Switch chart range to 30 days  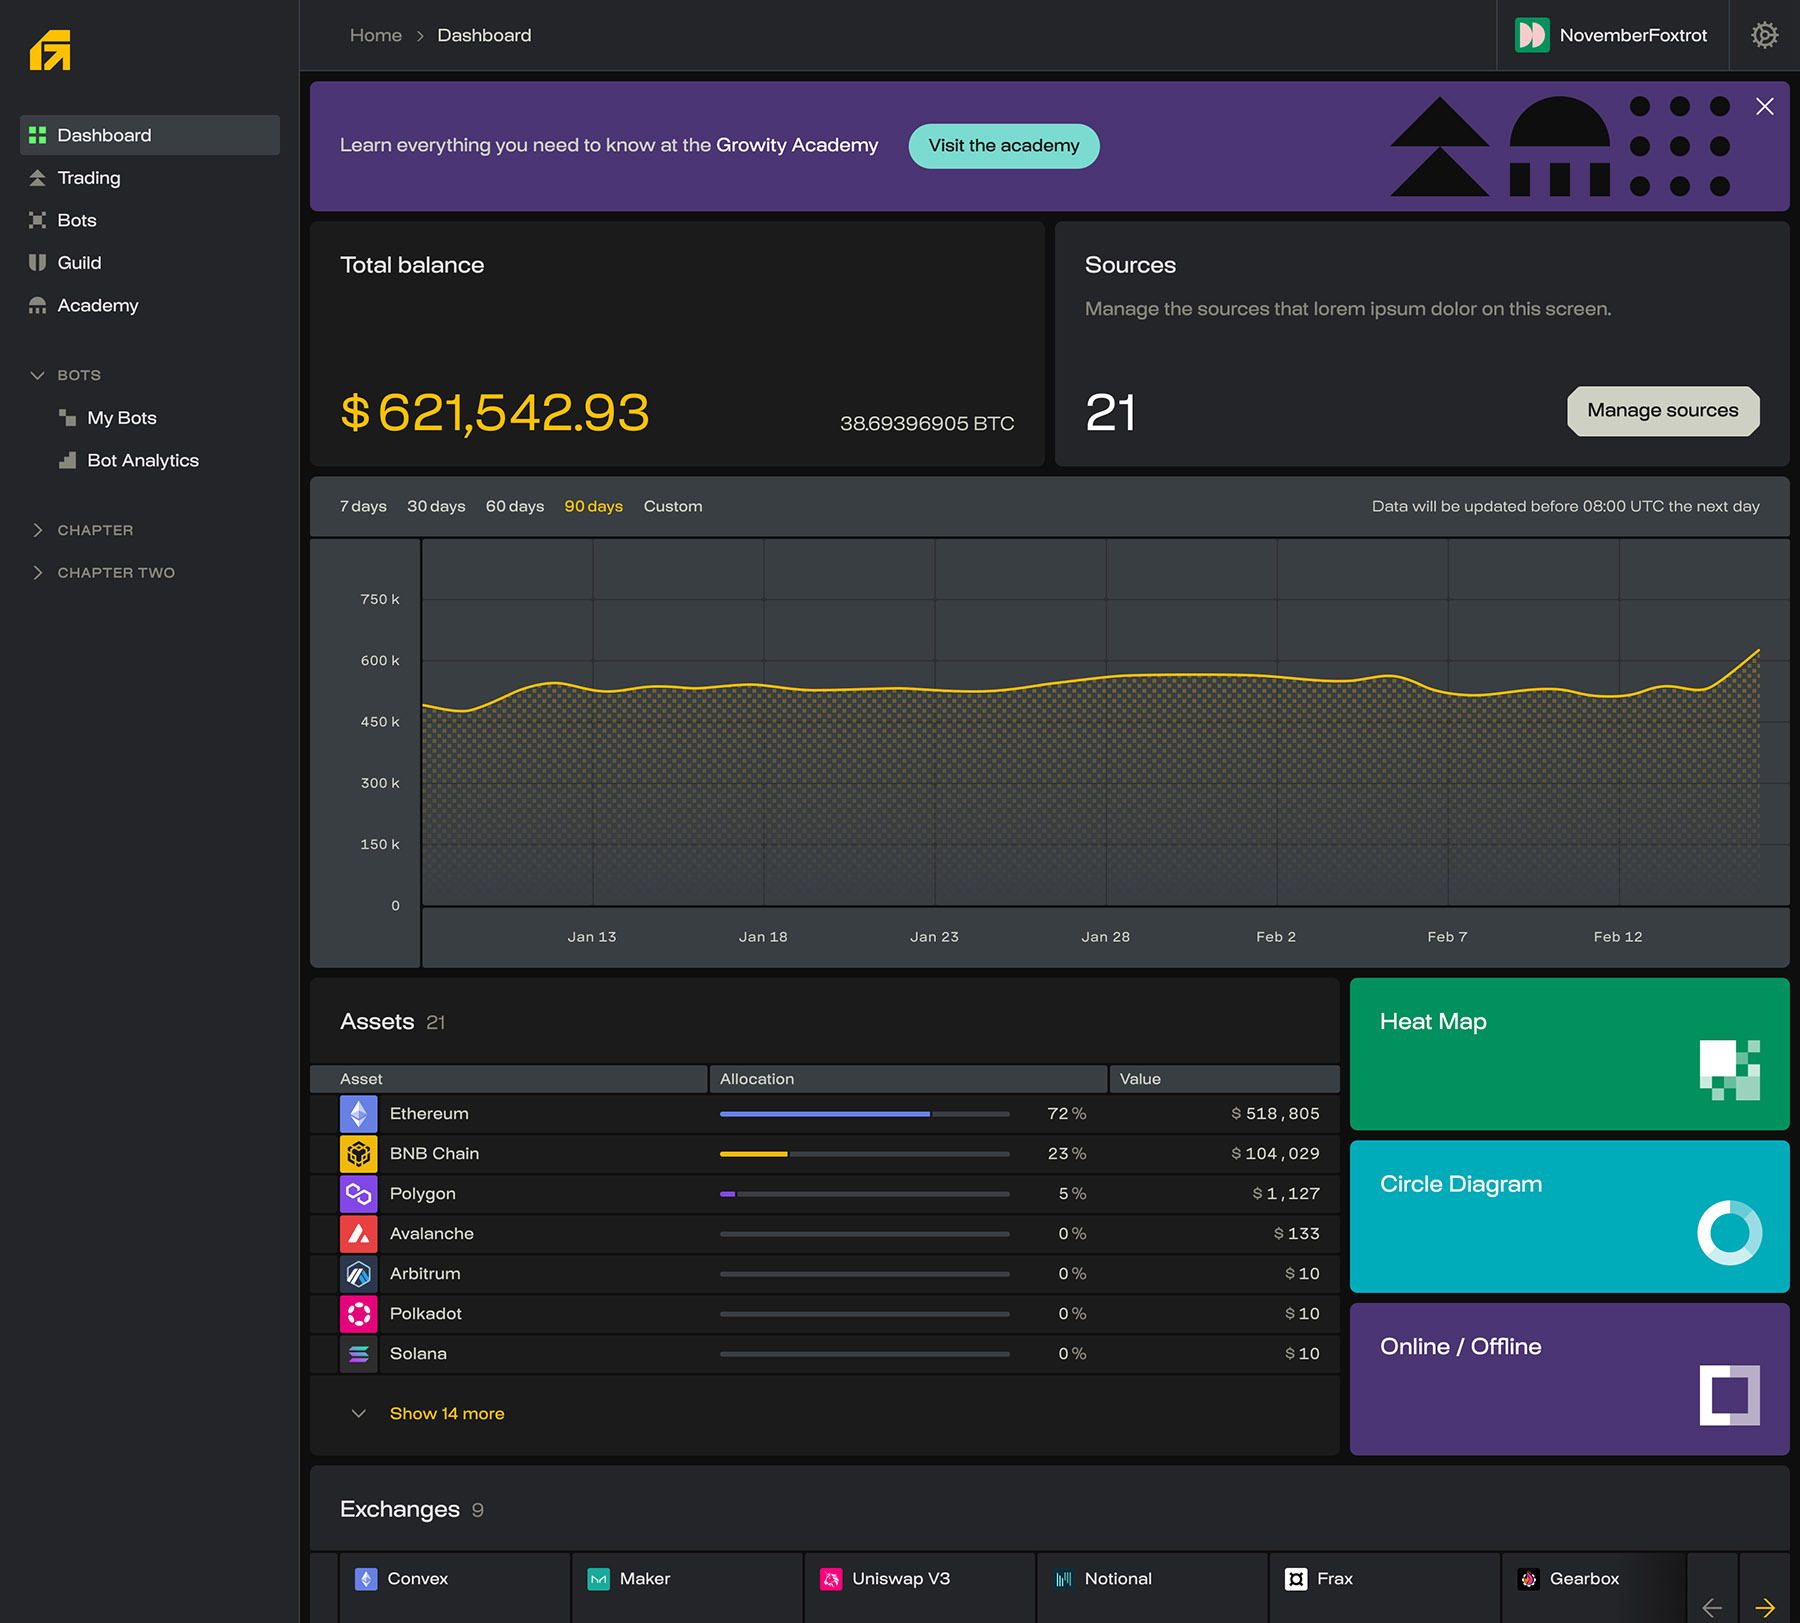(436, 506)
